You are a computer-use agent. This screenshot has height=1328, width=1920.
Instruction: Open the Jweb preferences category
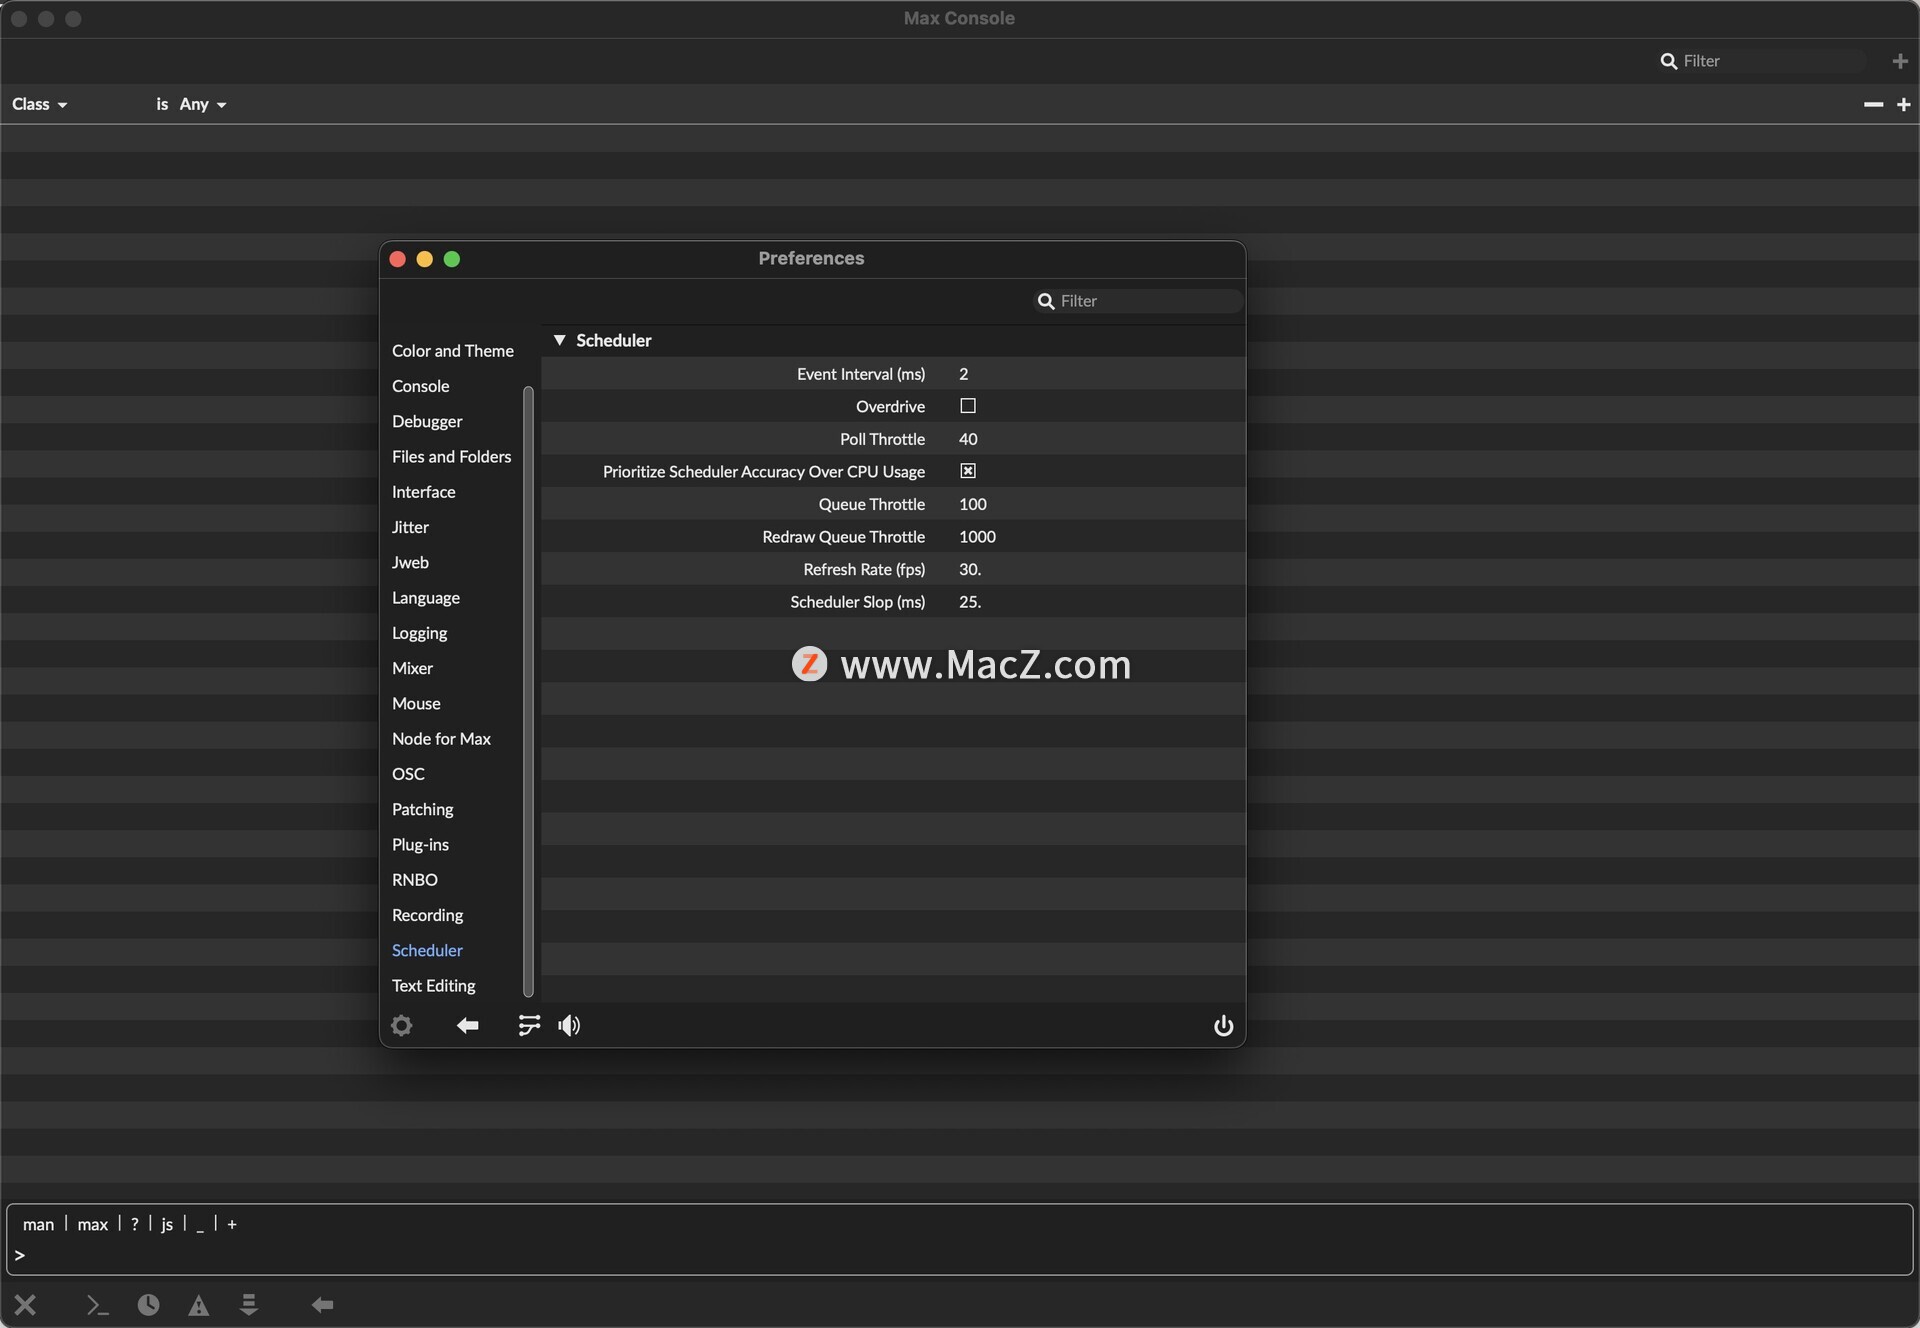point(410,562)
